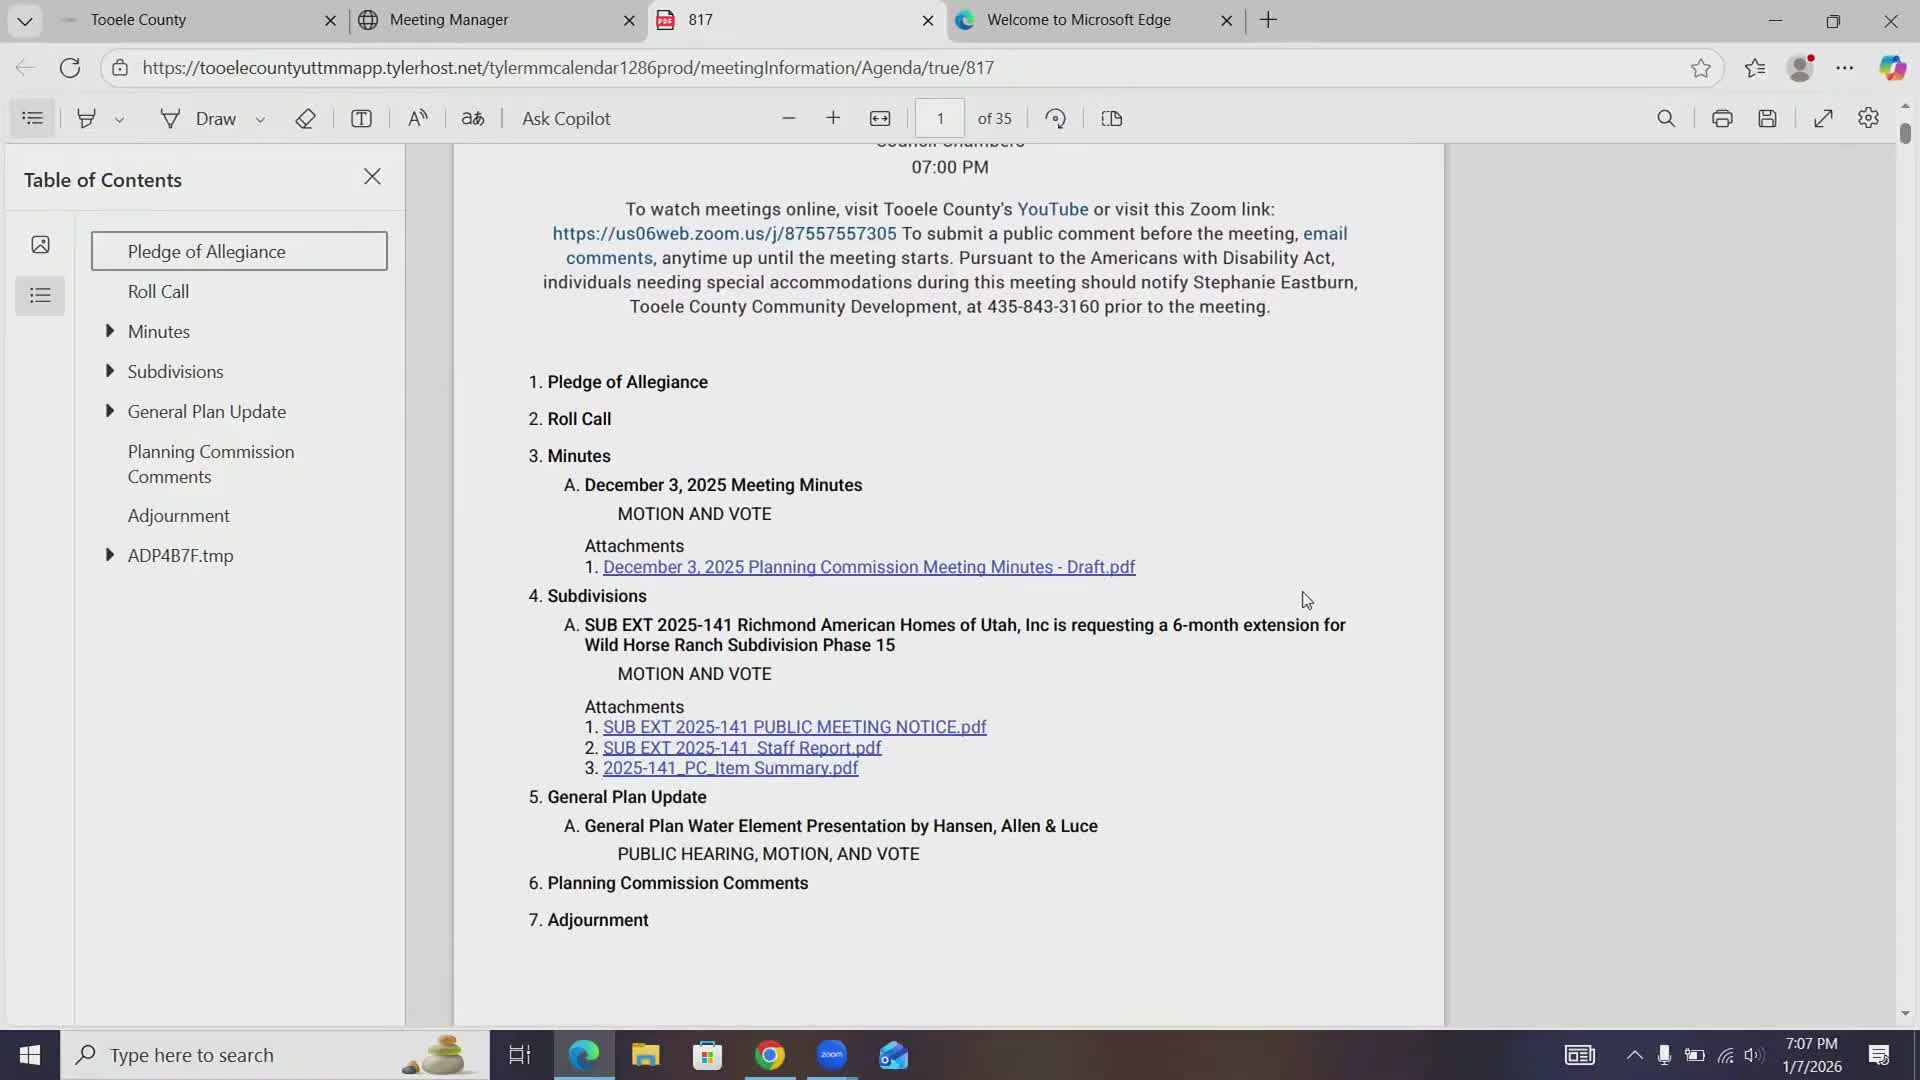Open the Draw pen options dropdown
The height and width of the screenshot is (1080, 1920).
[260, 118]
